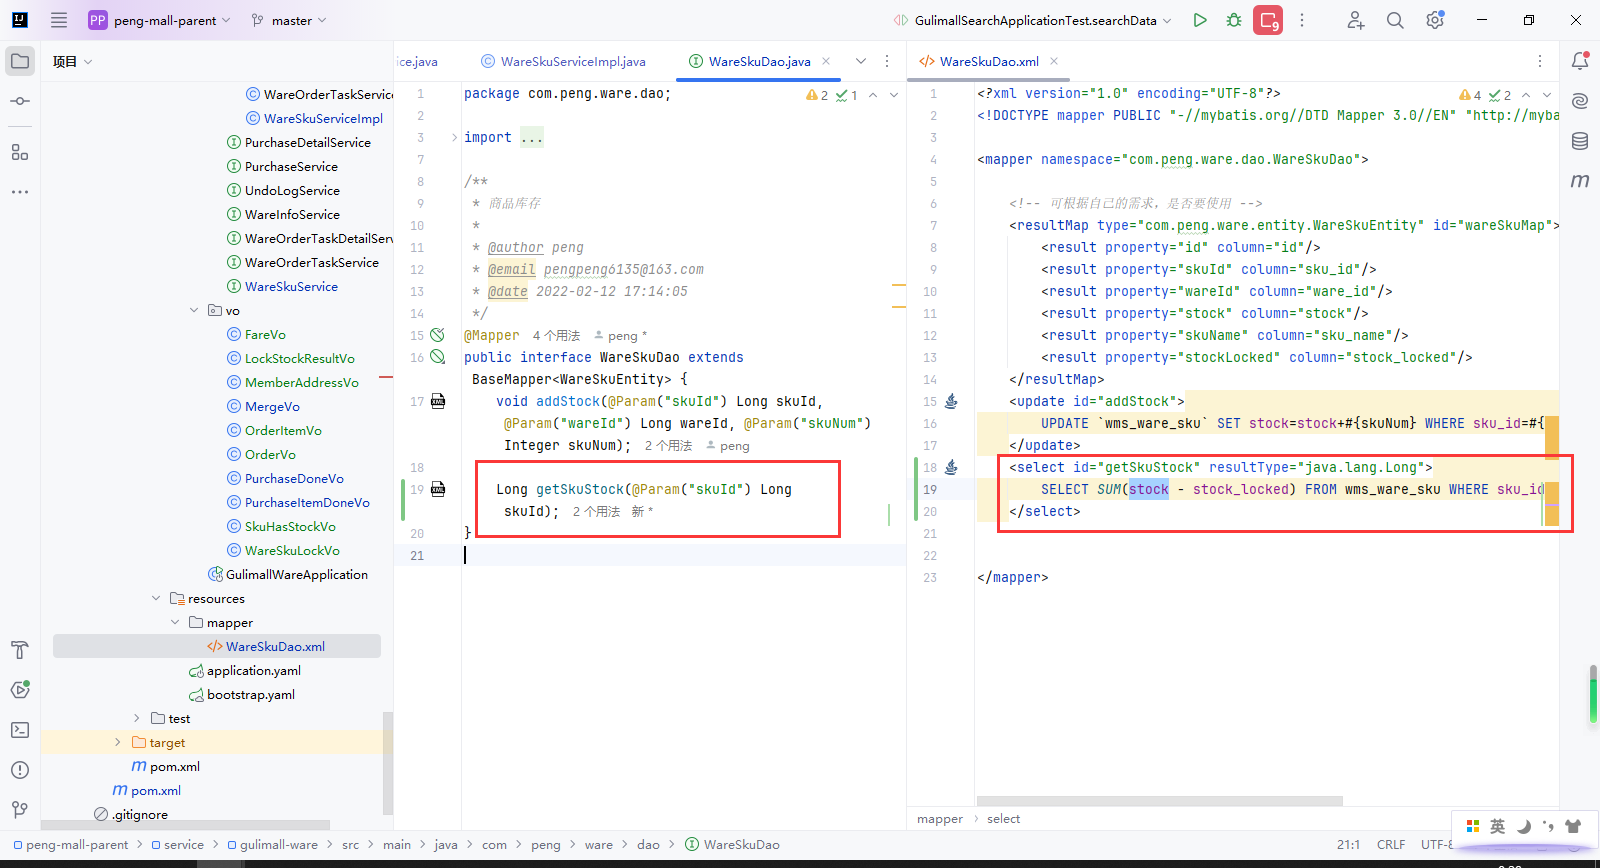Click the select breadcrumb in XML editor

click(1003, 819)
